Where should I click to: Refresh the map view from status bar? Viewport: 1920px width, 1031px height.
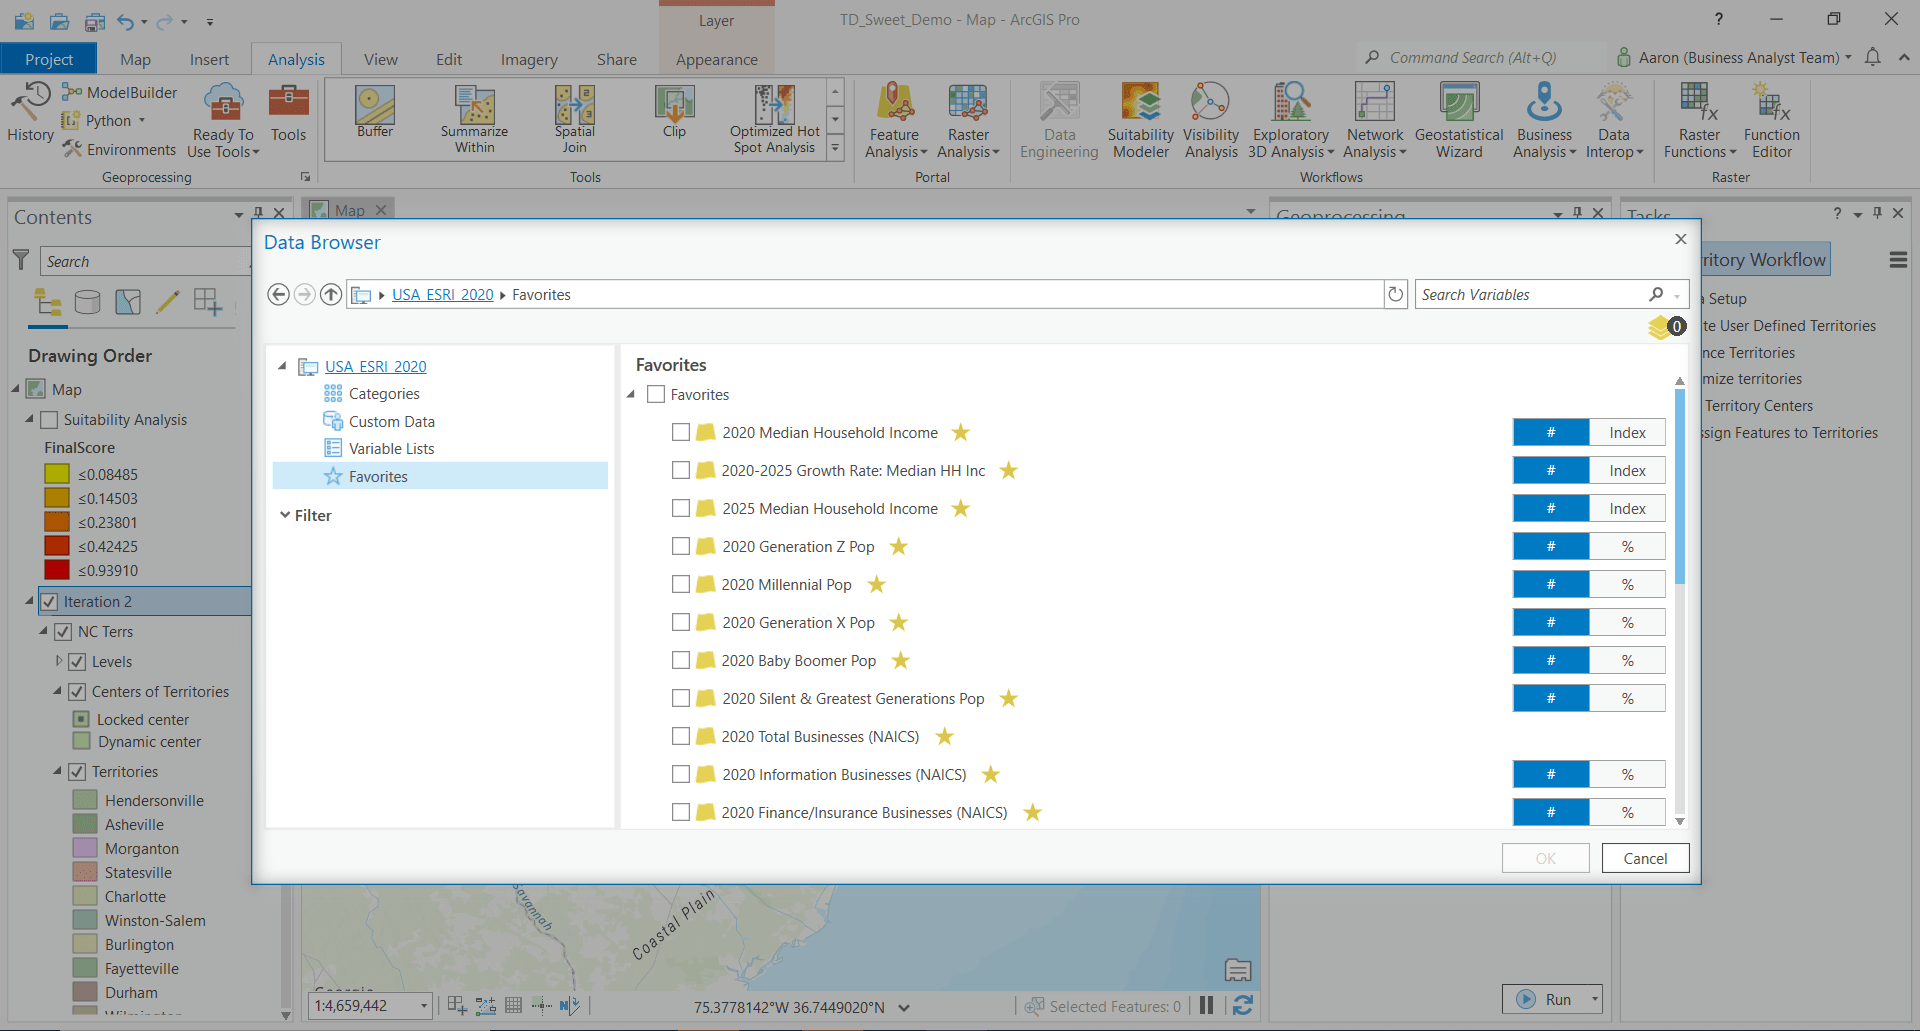coord(1242,1005)
